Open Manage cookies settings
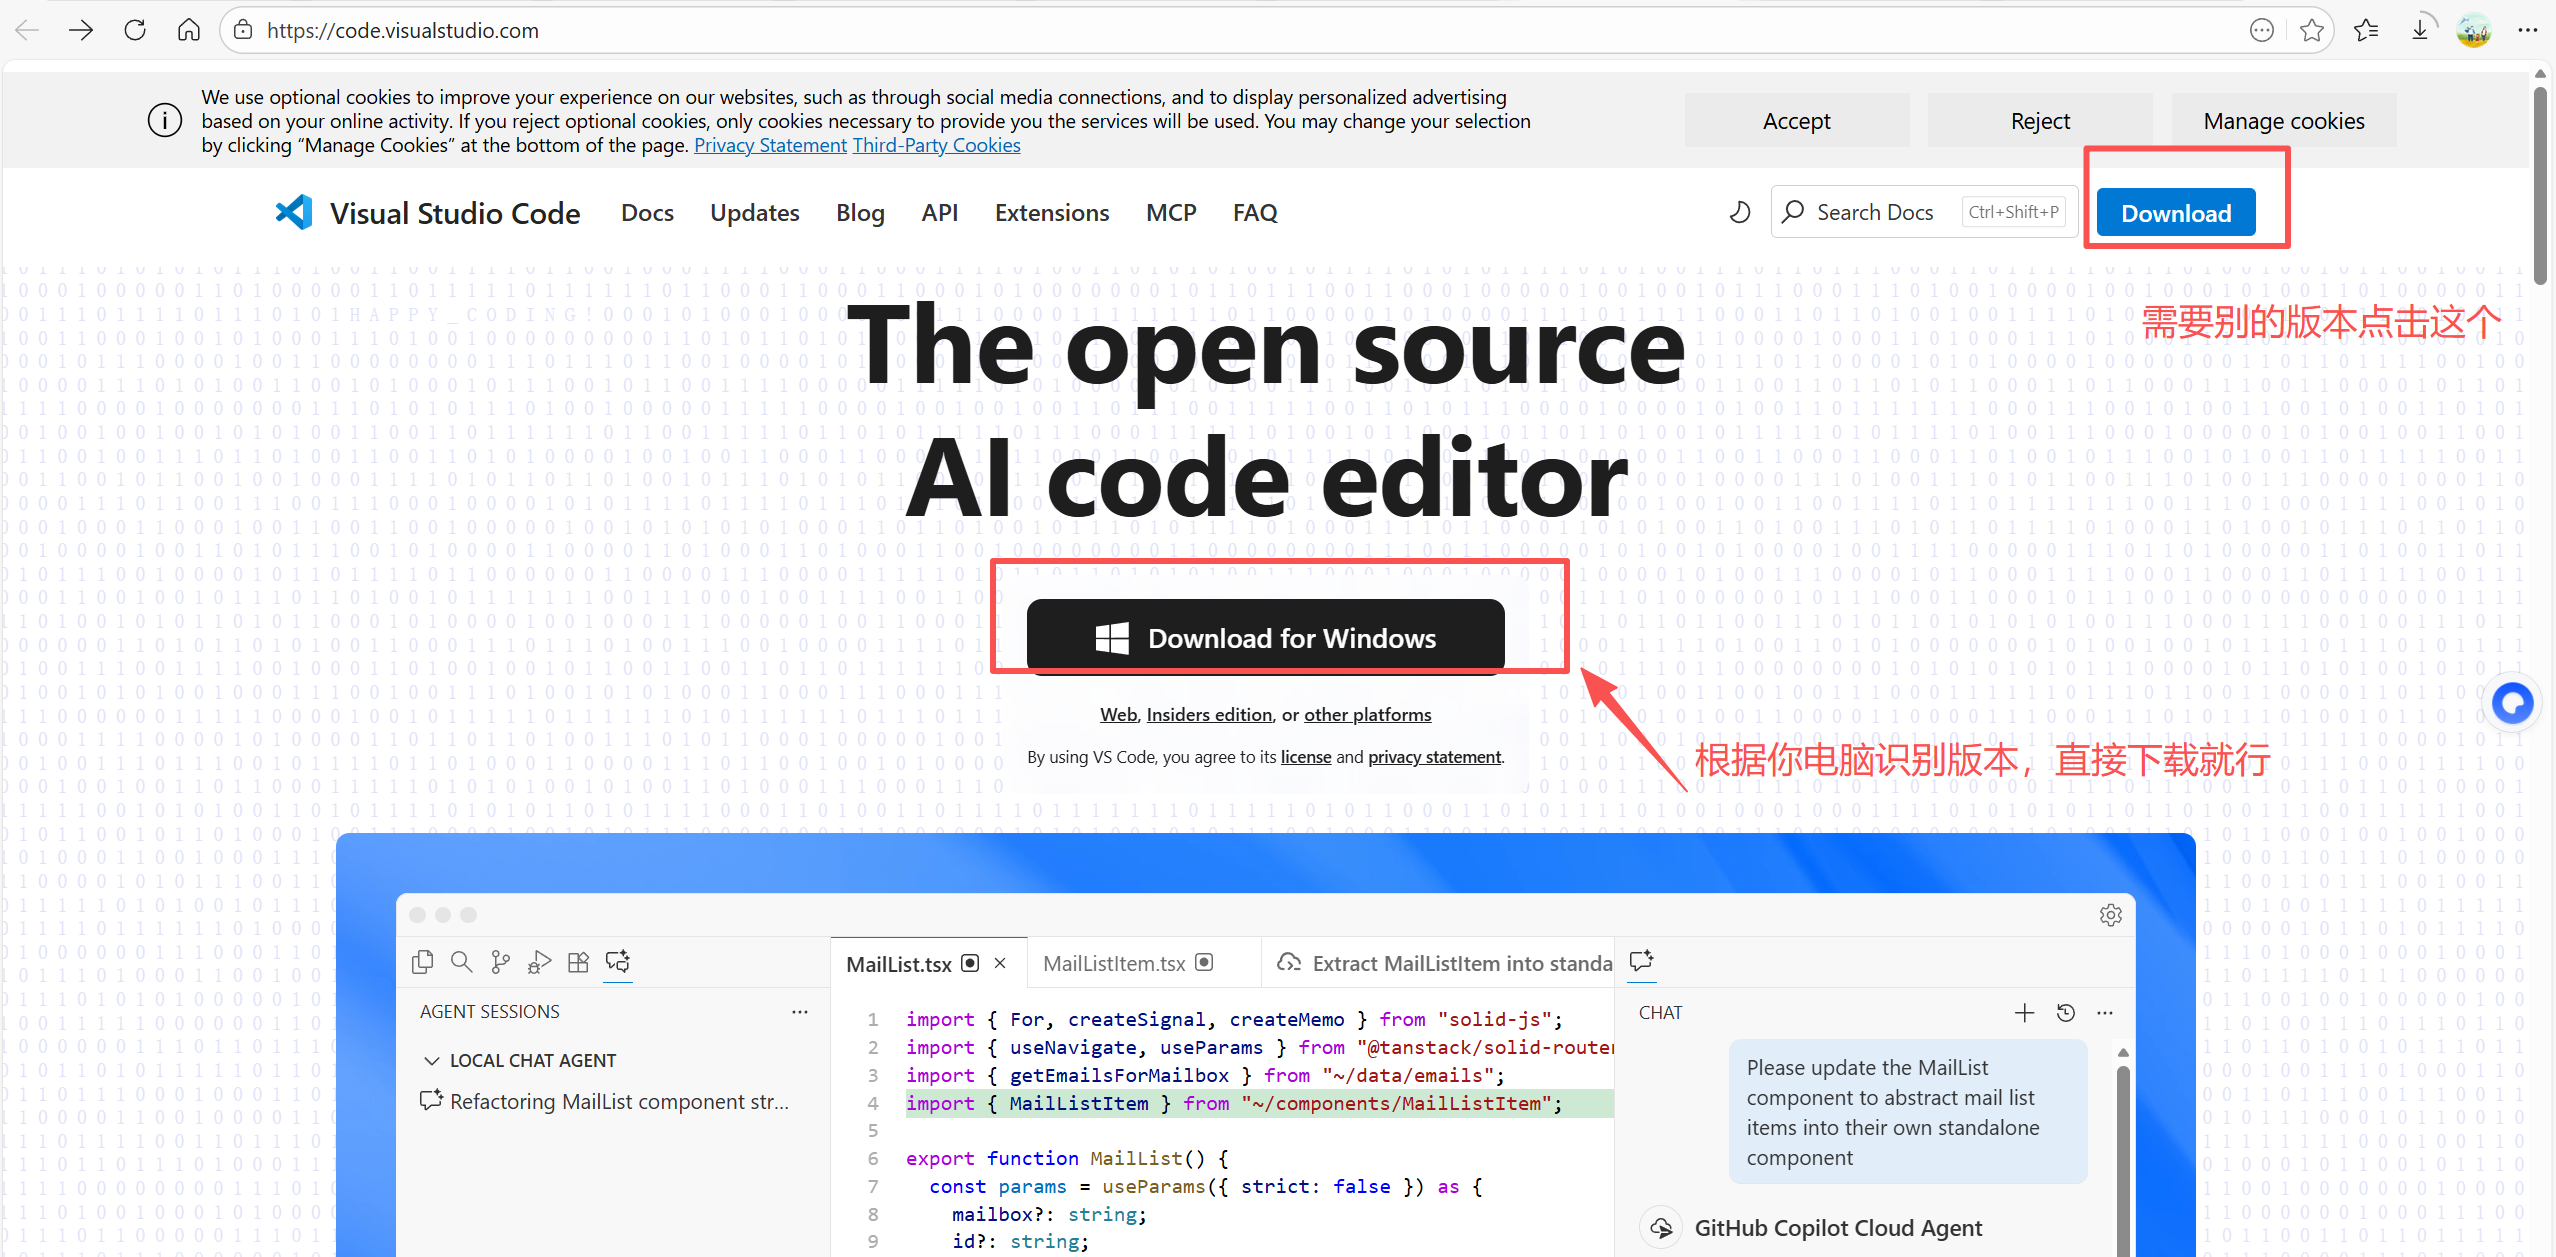The image size is (2556, 1257). click(2284, 121)
